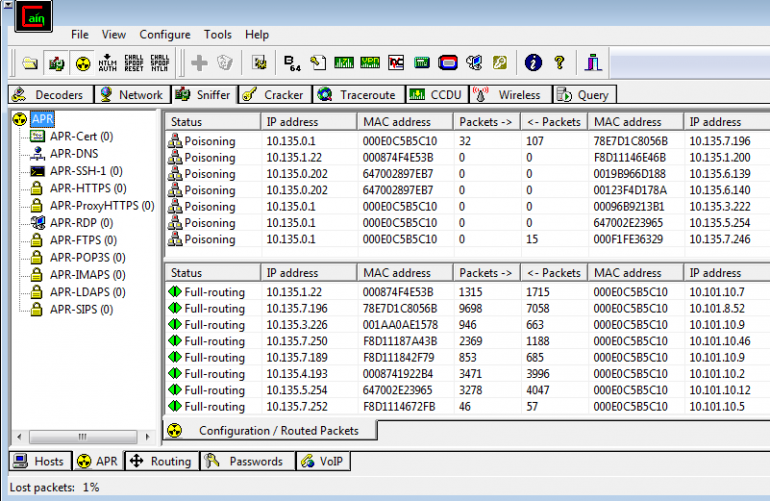Select the Configuration / Routed Packets tab
Image resolution: width=770 pixels, height=501 pixels.
[271, 430]
